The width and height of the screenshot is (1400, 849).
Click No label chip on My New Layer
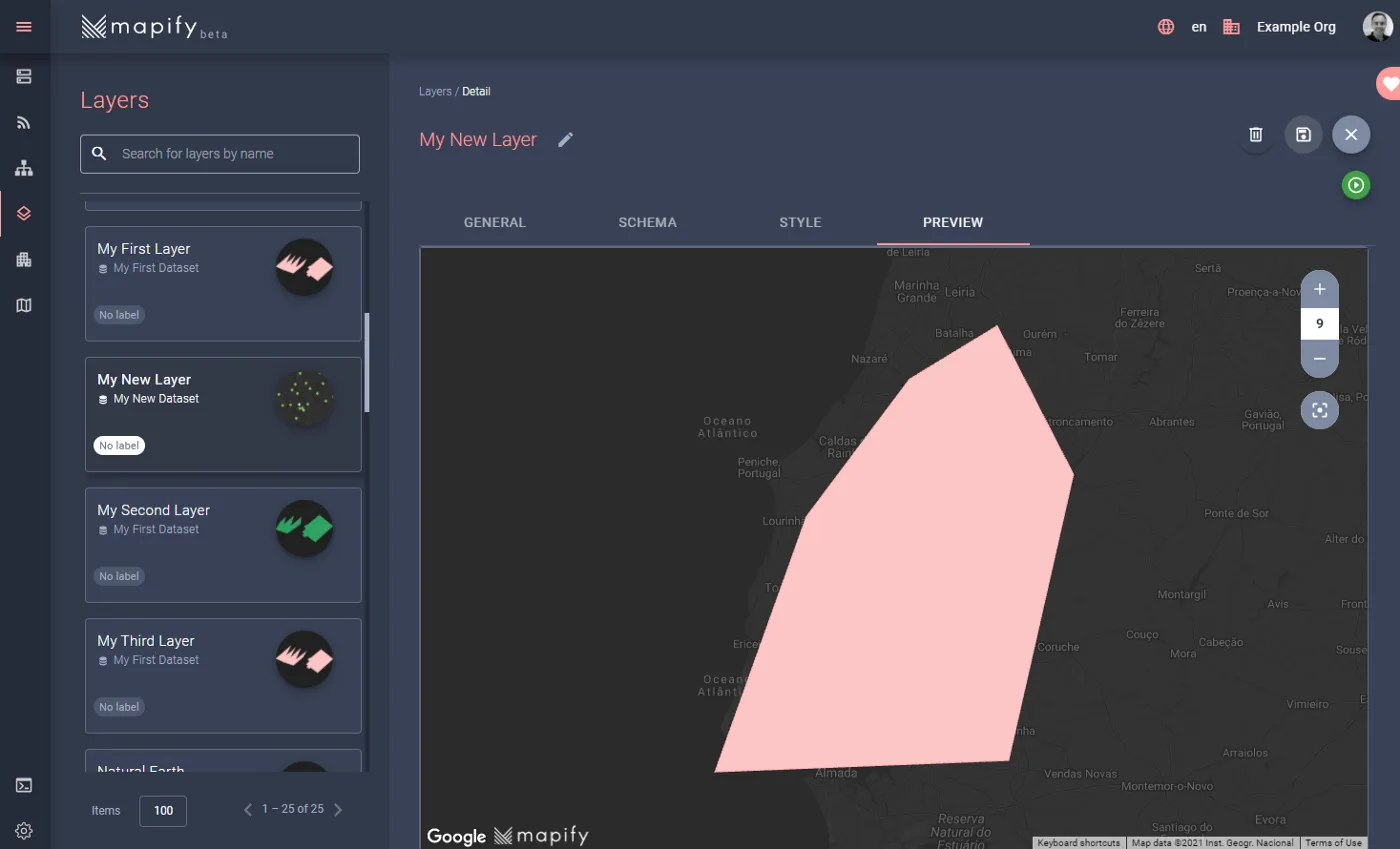pos(119,446)
